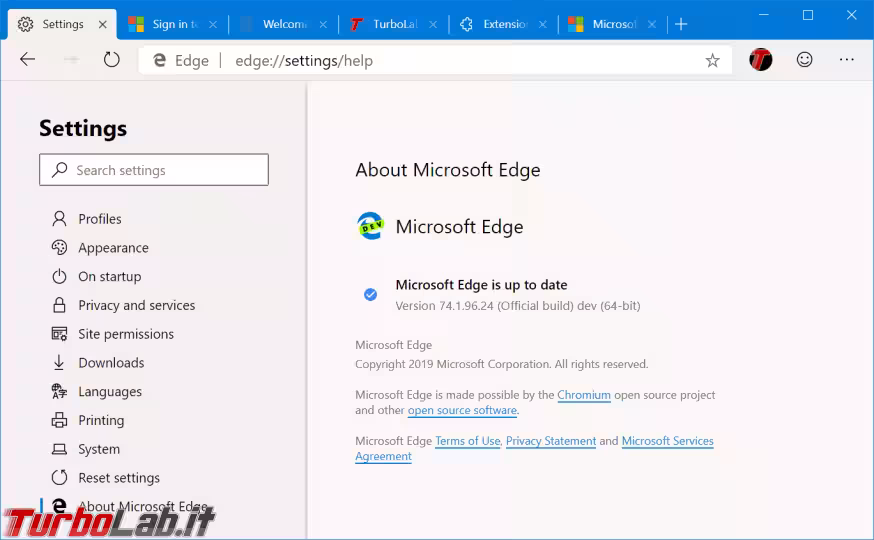Image resolution: width=874 pixels, height=540 pixels.
Task: Click the blue up-to-date checkmark
Action: click(x=370, y=295)
